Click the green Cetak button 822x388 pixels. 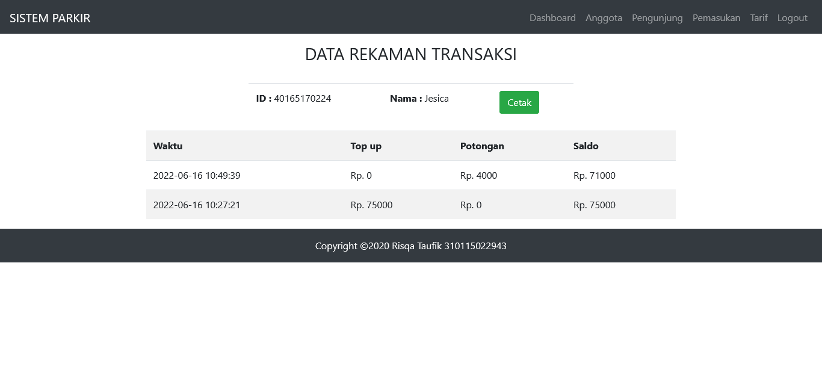(519, 102)
